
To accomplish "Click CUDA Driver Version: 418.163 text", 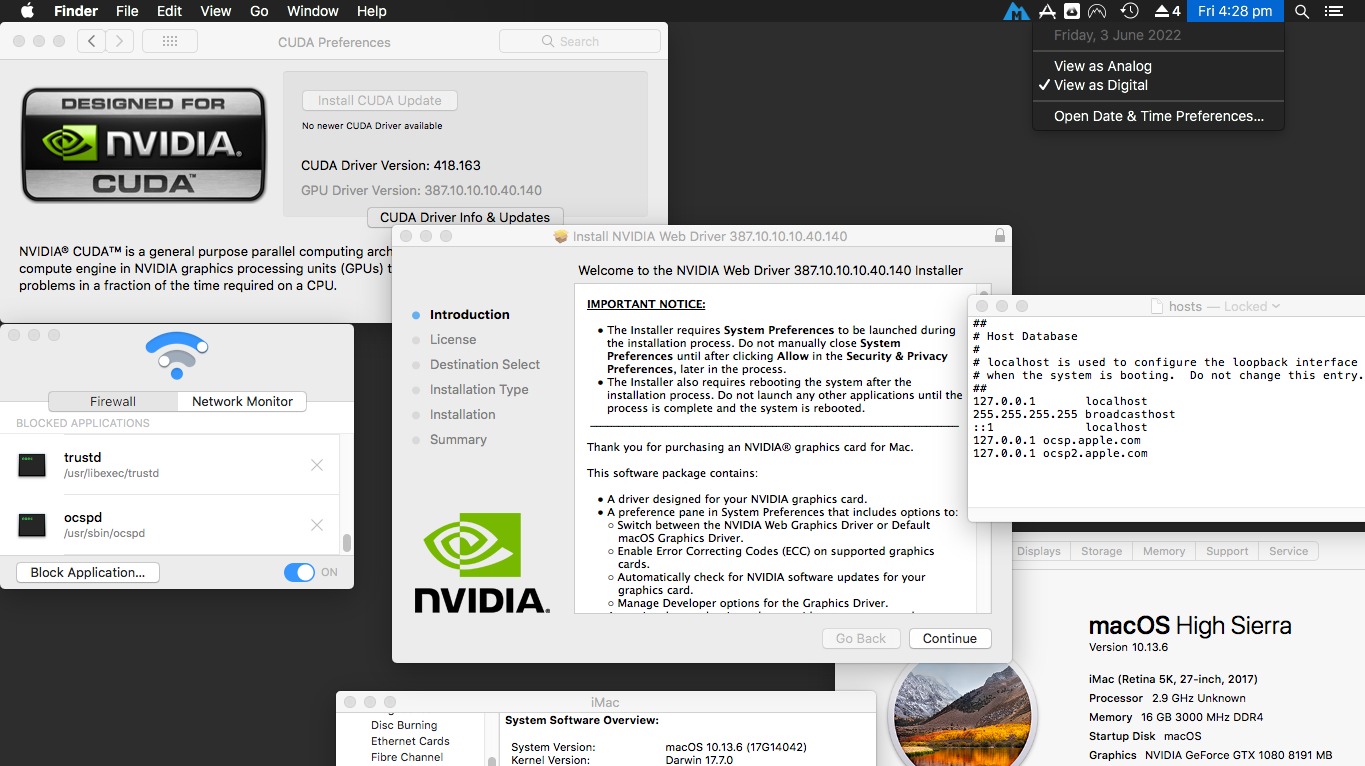I will click(391, 165).
